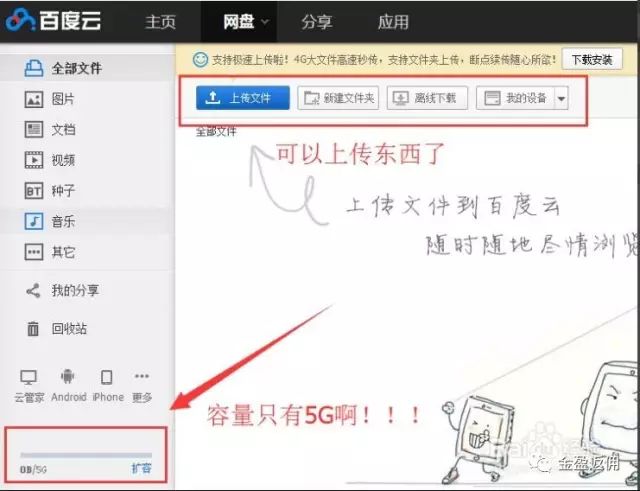Viewport: 640px width, 491px height.
Task: Click the 更多 three-dots icon
Action: click(x=142, y=376)
